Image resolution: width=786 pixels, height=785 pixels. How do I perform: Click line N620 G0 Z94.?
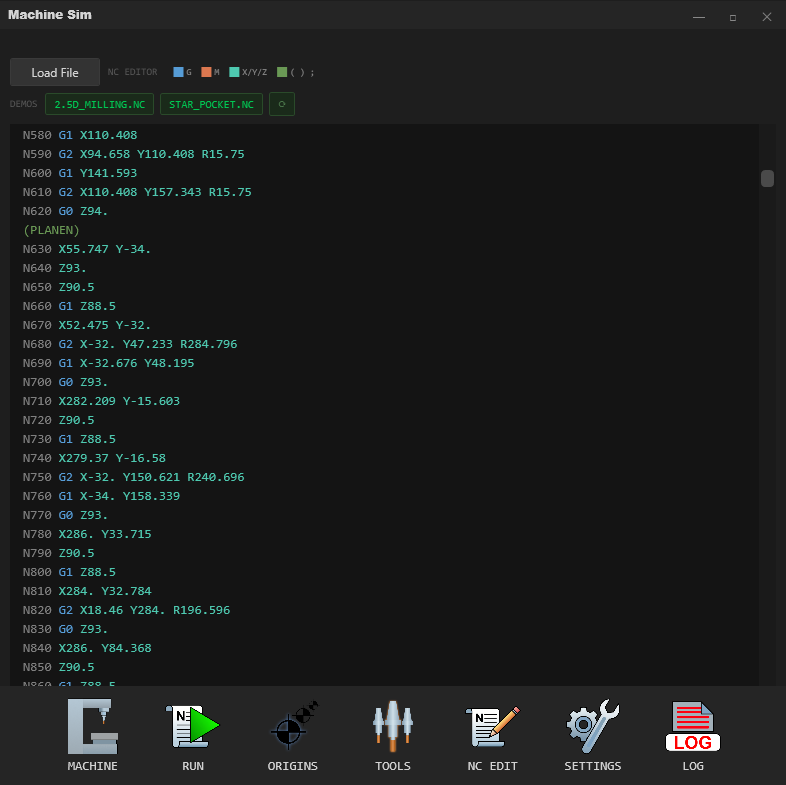point(65,211)
